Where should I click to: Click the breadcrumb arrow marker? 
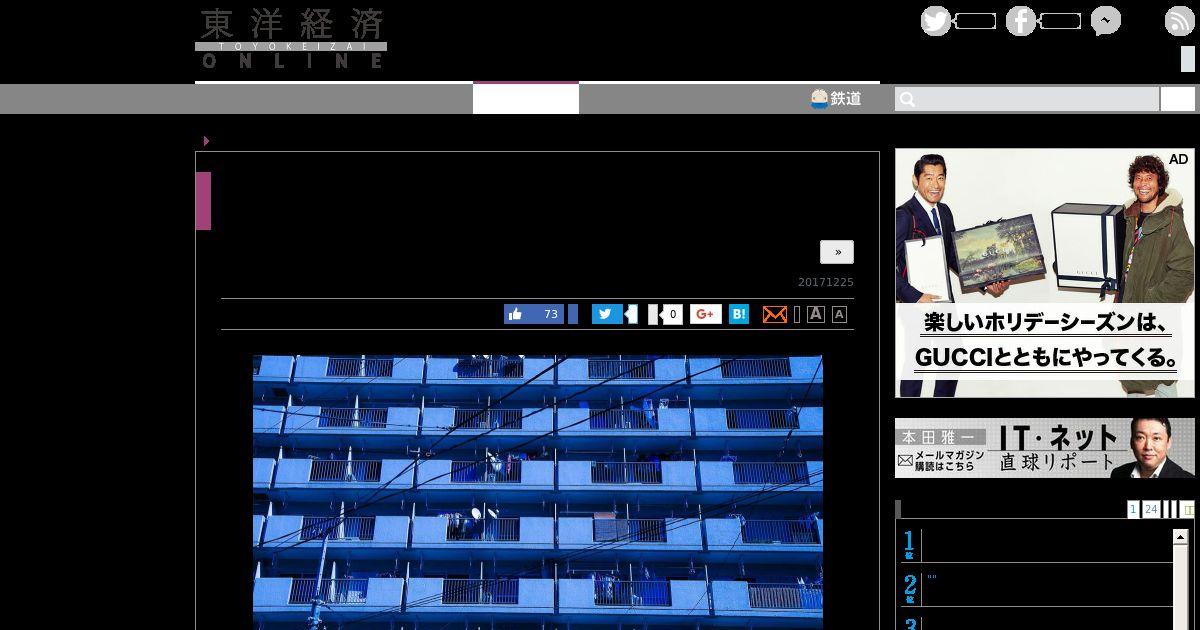206,141
